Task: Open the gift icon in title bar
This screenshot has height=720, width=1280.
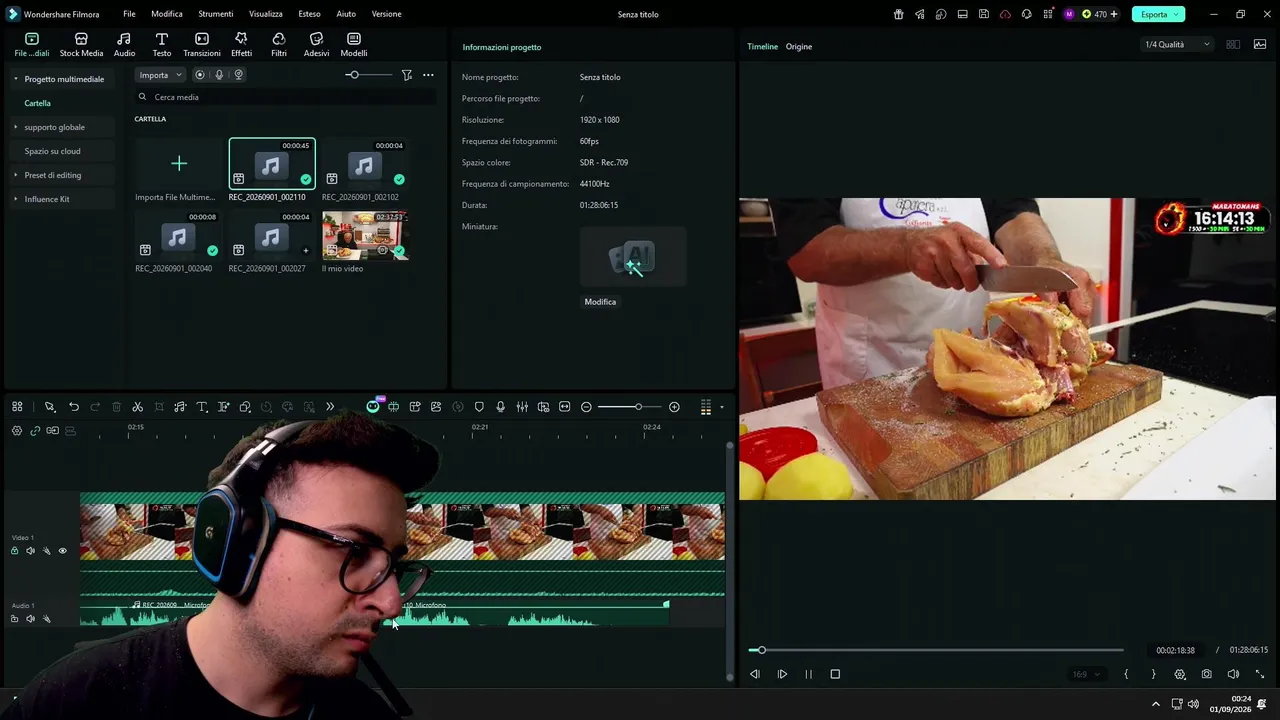Action: click(x=898, y=14)
